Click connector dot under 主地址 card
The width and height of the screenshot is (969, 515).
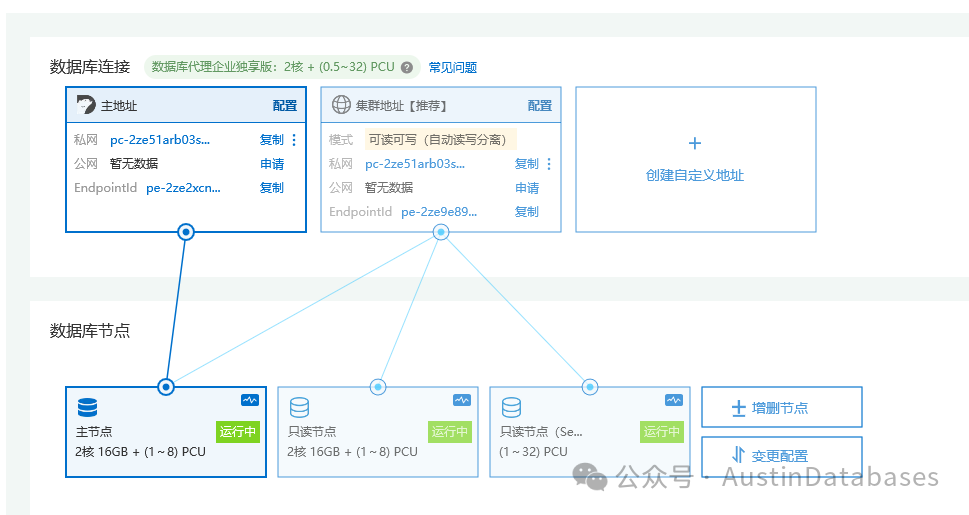[x=186, y=232]
